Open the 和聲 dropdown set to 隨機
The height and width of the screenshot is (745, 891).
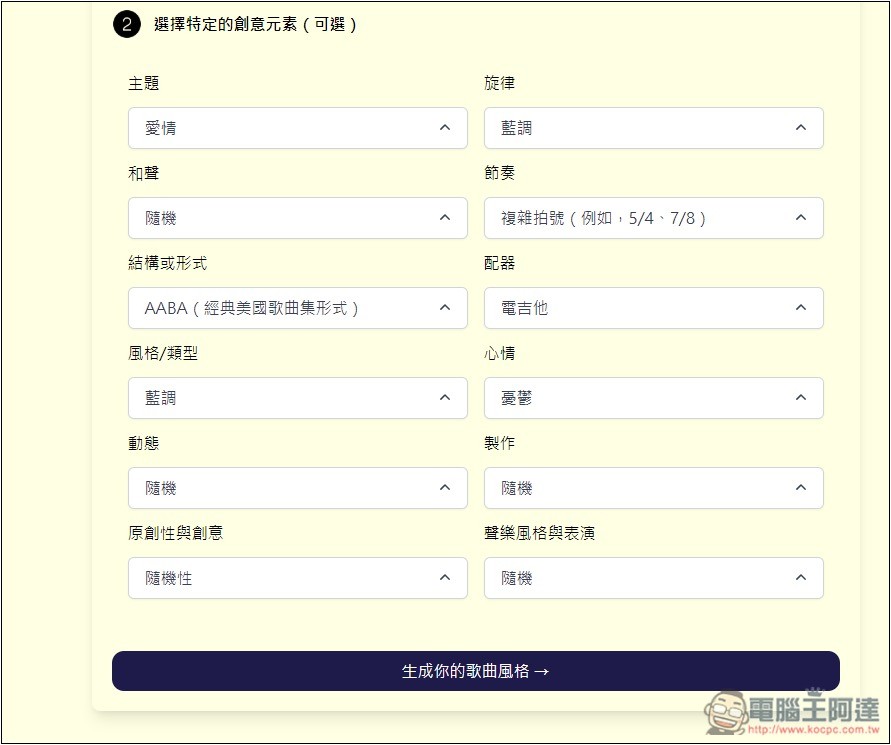tap(297, 218)
